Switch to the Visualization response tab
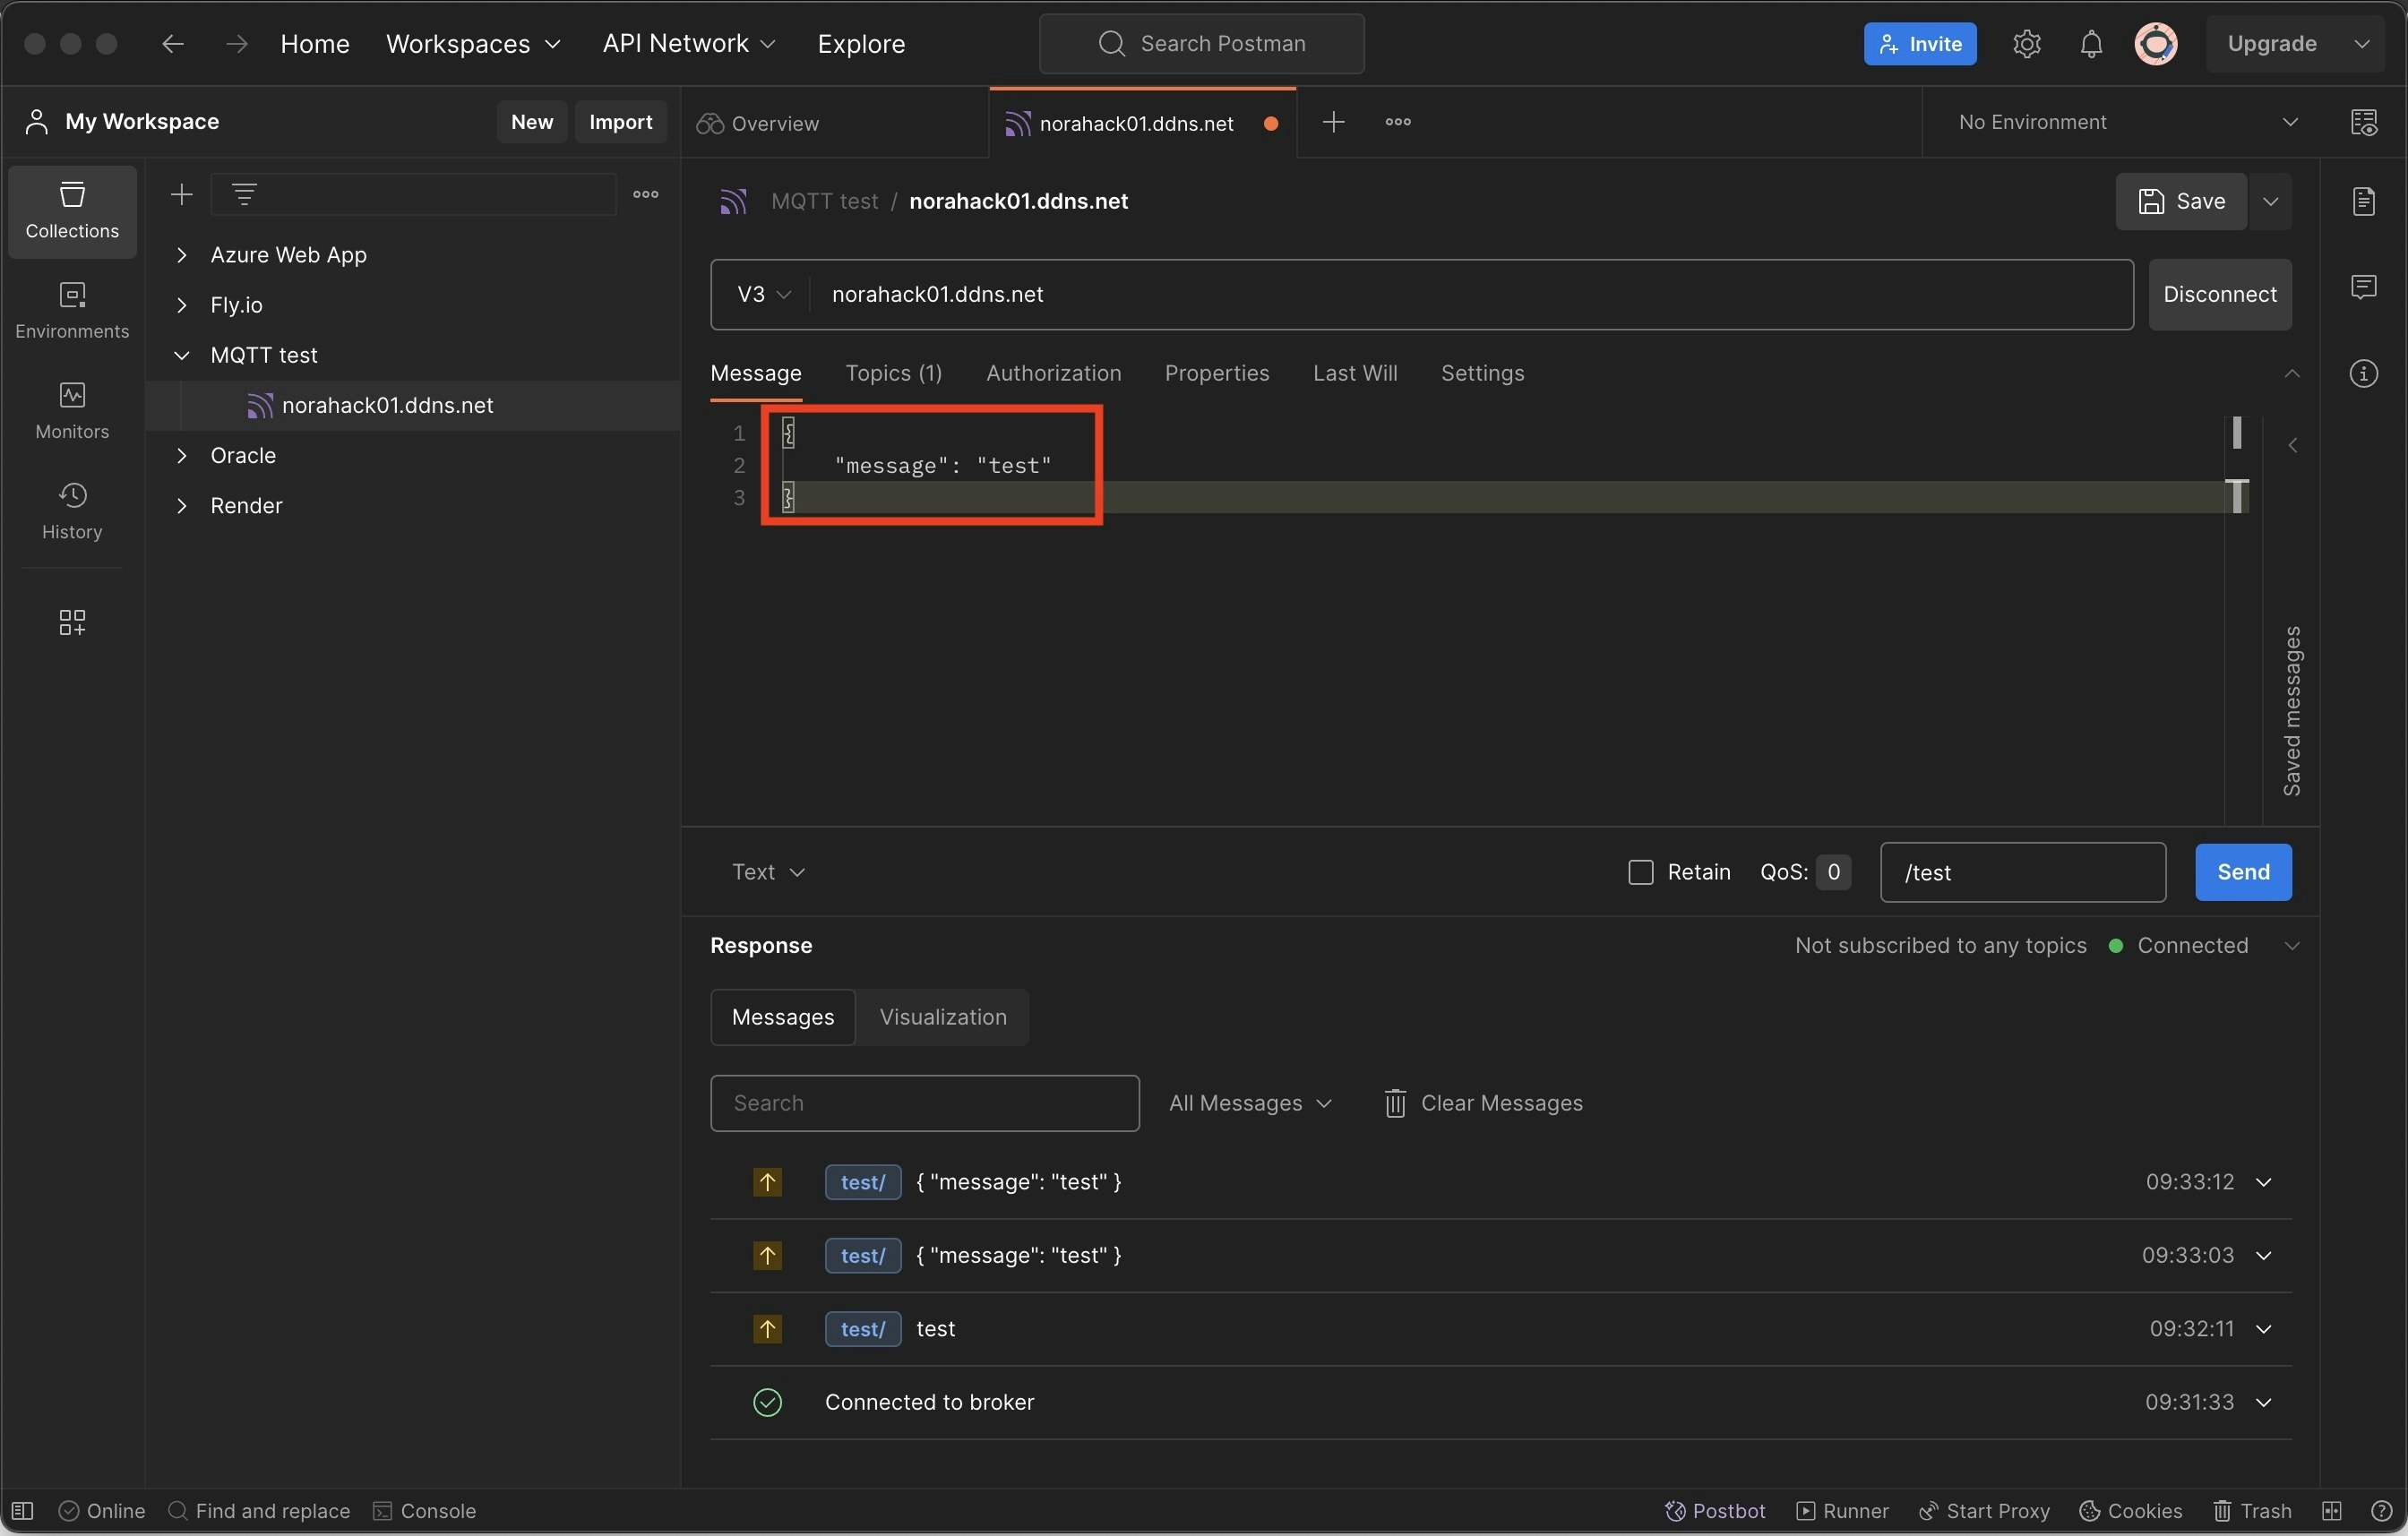Screen dimensions: 2408x1536 coord(942,1017)
